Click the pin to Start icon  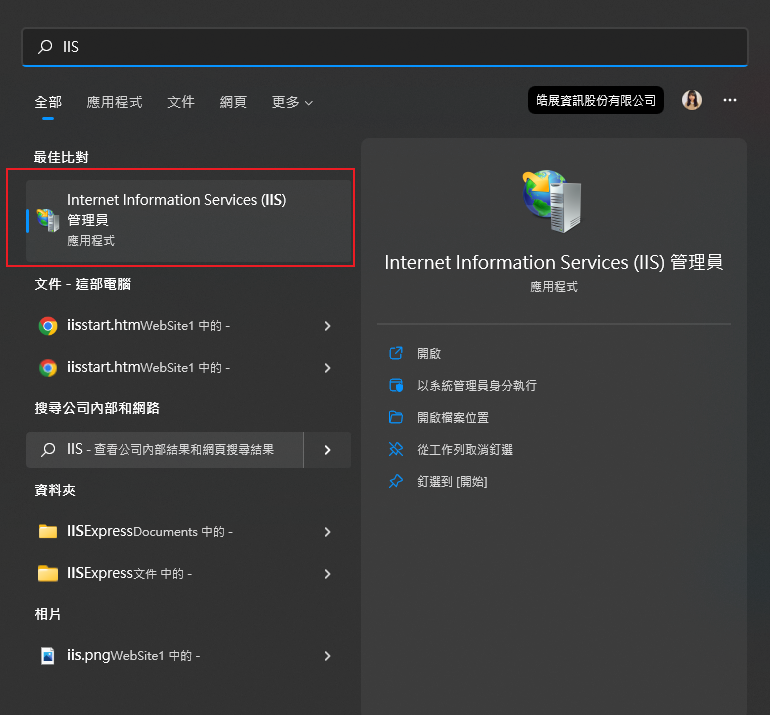pos(396,481)
